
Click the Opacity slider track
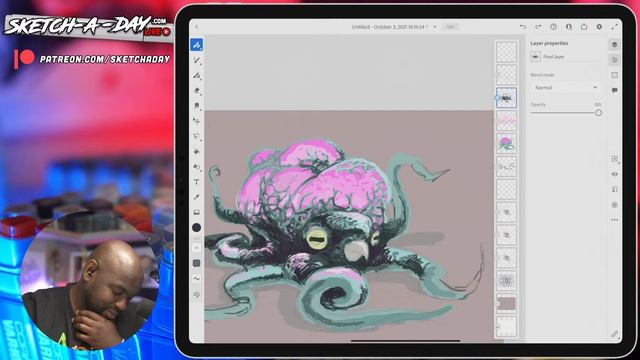tap(562, 113)
